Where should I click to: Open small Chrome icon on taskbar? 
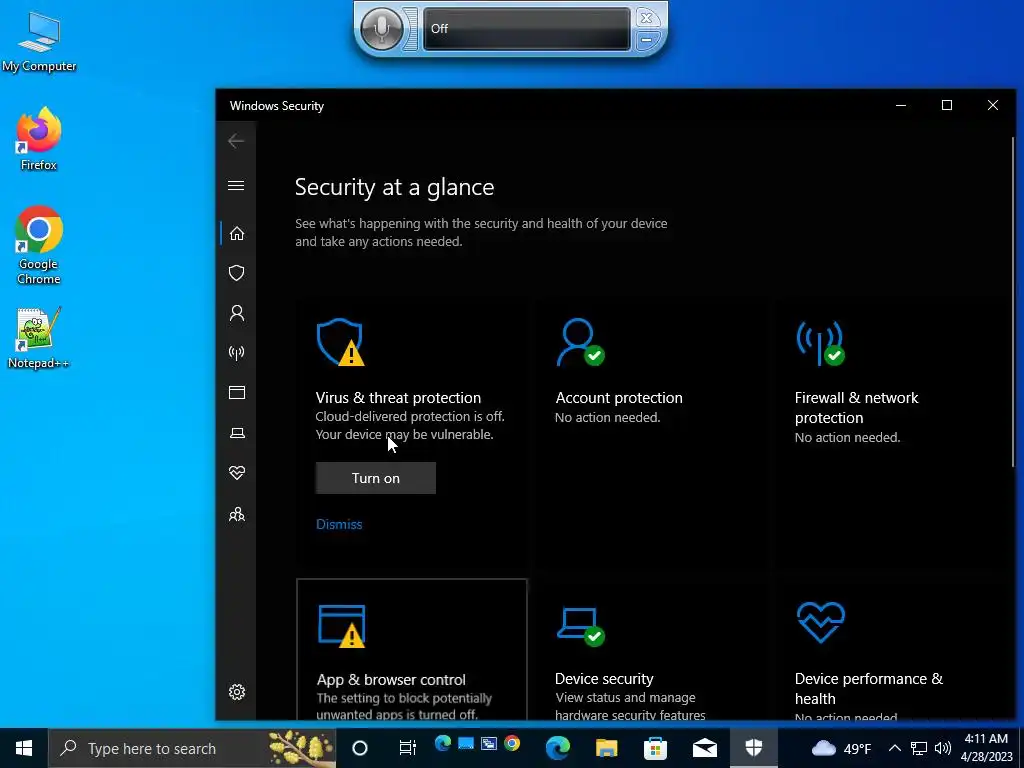[512, 743]
